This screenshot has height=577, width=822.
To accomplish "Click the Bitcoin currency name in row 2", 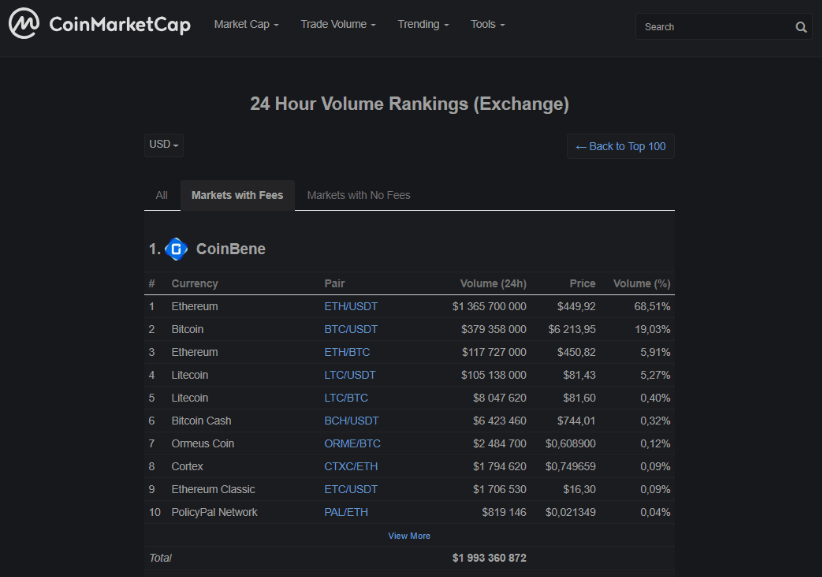I will click(187, 330).
